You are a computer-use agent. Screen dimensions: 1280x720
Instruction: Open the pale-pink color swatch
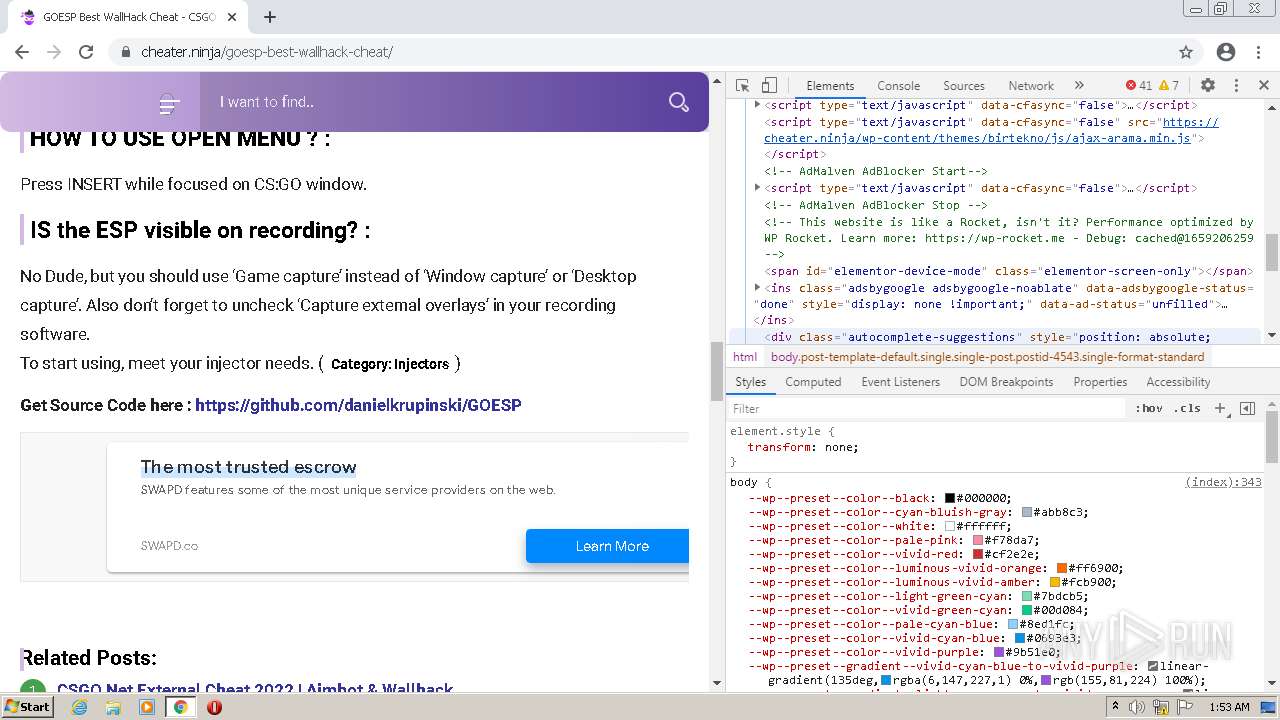pyautogui.click(x=978, y=540)
